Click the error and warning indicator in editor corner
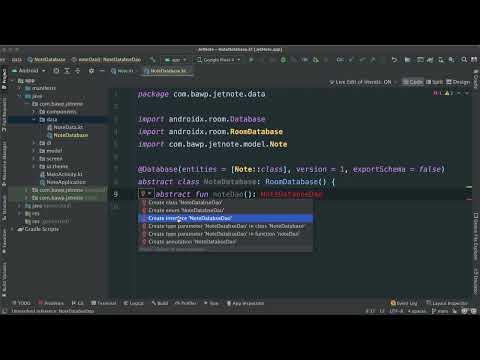Image resolution: width=480 pixels, height=360 pixels. tap(443, 93)
